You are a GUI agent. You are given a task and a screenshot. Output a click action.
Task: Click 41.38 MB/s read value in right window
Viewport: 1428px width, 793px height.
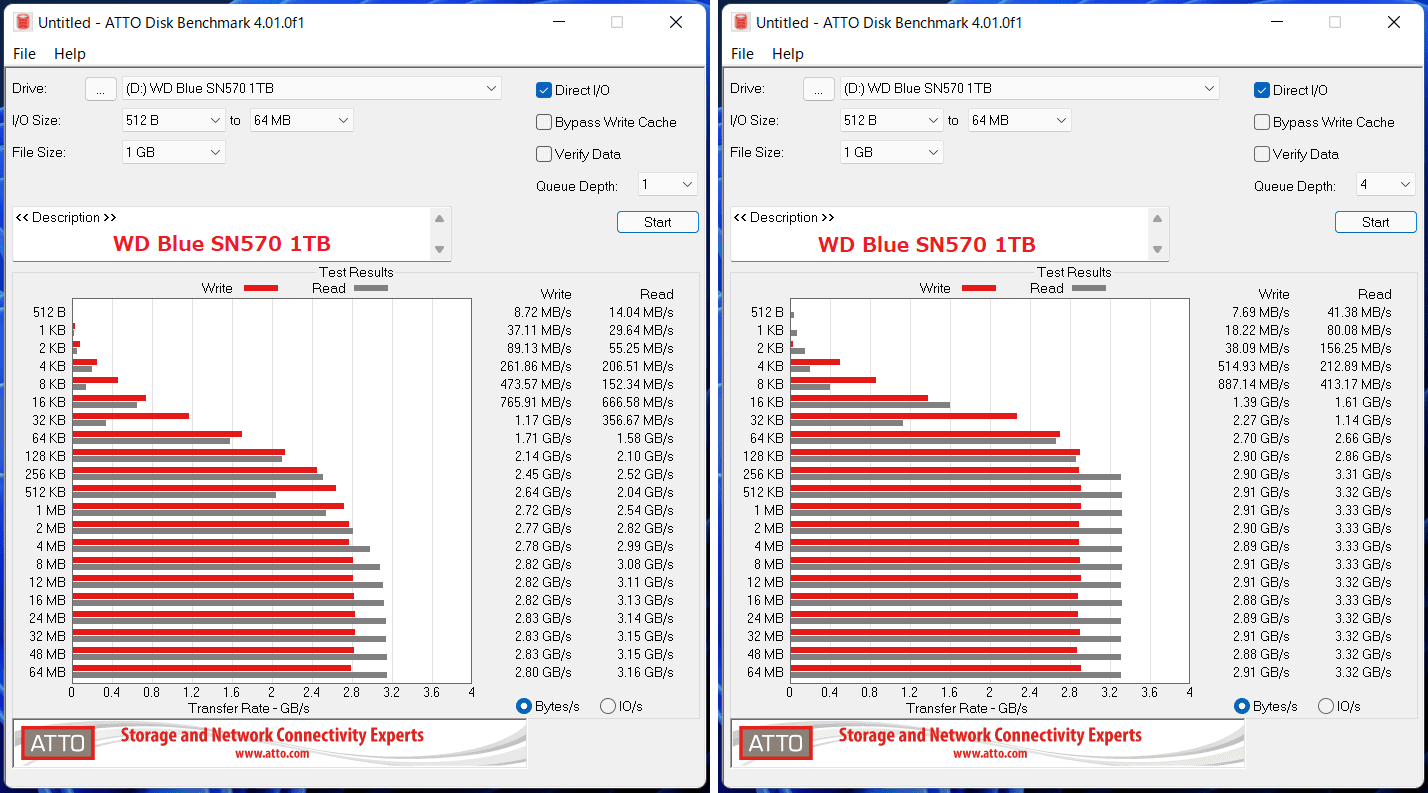tap(1356, 312)
